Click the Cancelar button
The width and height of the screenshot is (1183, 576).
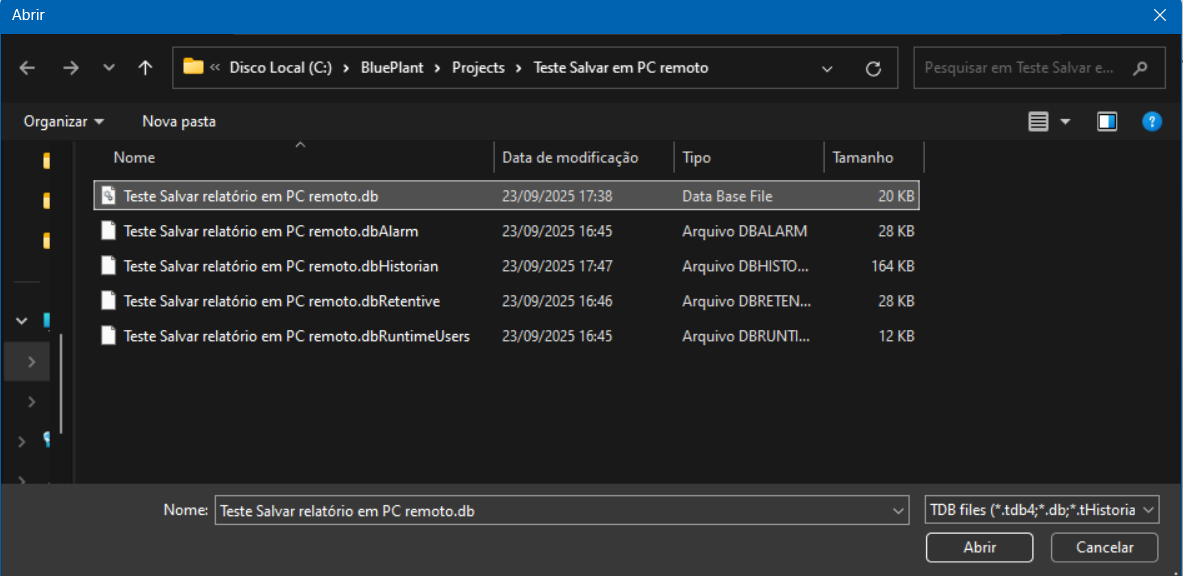[x=1104, y=547]
